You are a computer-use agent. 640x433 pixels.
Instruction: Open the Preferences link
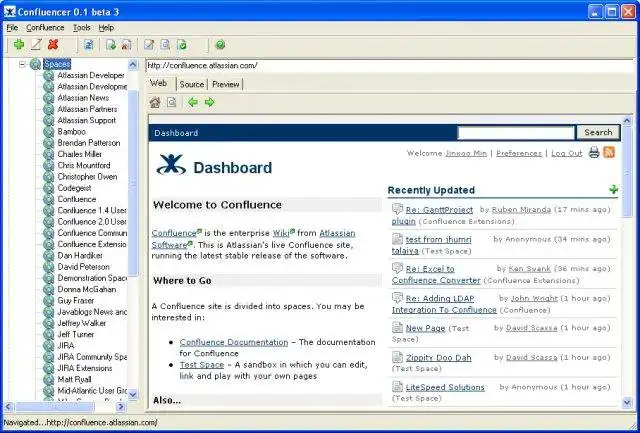(x=519, y=153)
